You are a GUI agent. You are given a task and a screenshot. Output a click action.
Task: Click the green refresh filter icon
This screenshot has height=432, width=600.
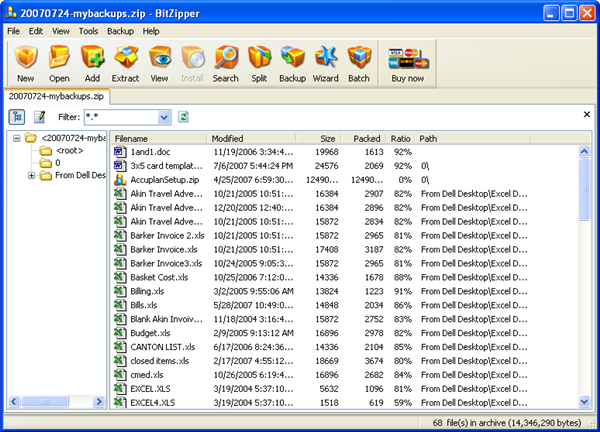[184, 117]
